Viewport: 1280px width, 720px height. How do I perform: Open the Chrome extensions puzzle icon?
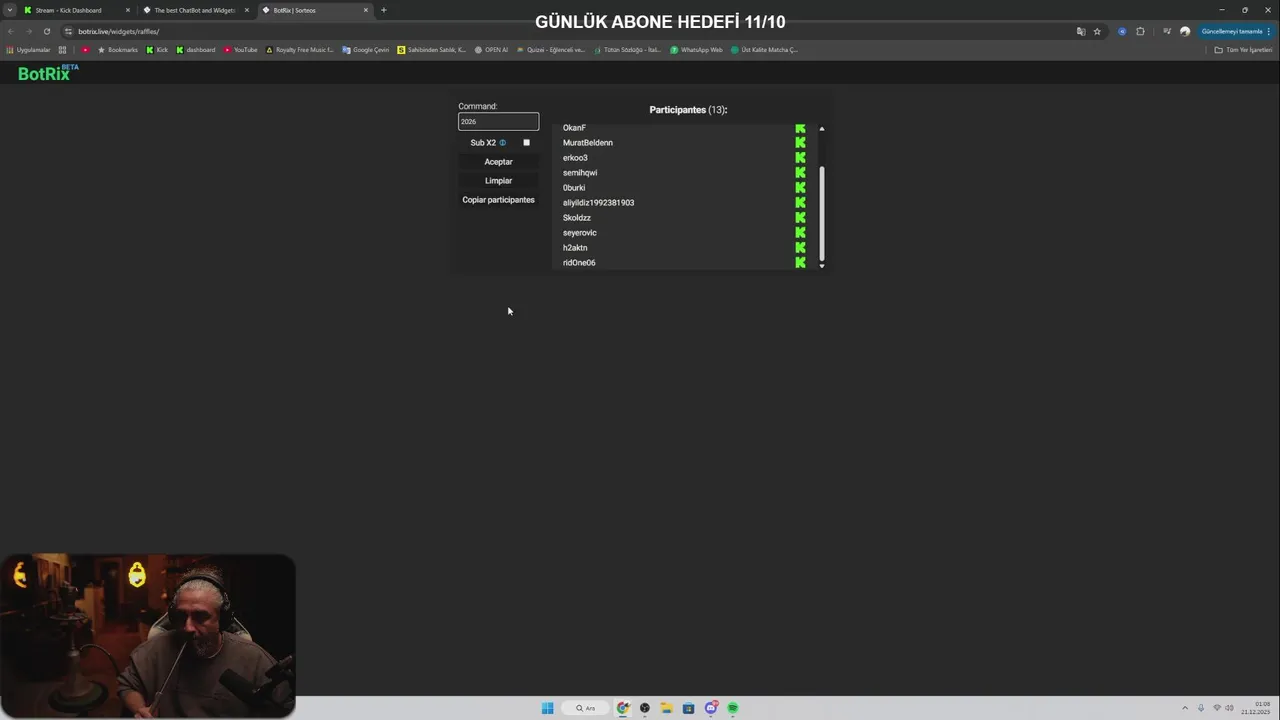[x=1140, y=31]
